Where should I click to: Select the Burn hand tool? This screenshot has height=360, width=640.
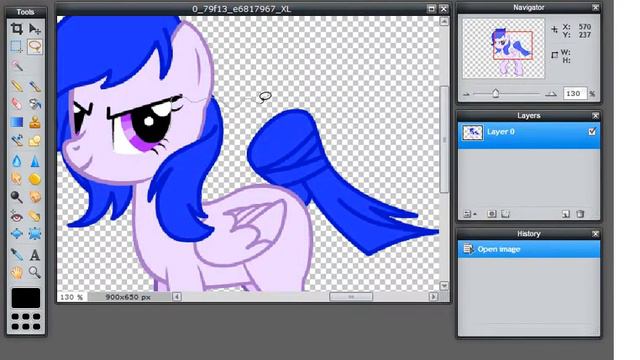coord(35,197)
